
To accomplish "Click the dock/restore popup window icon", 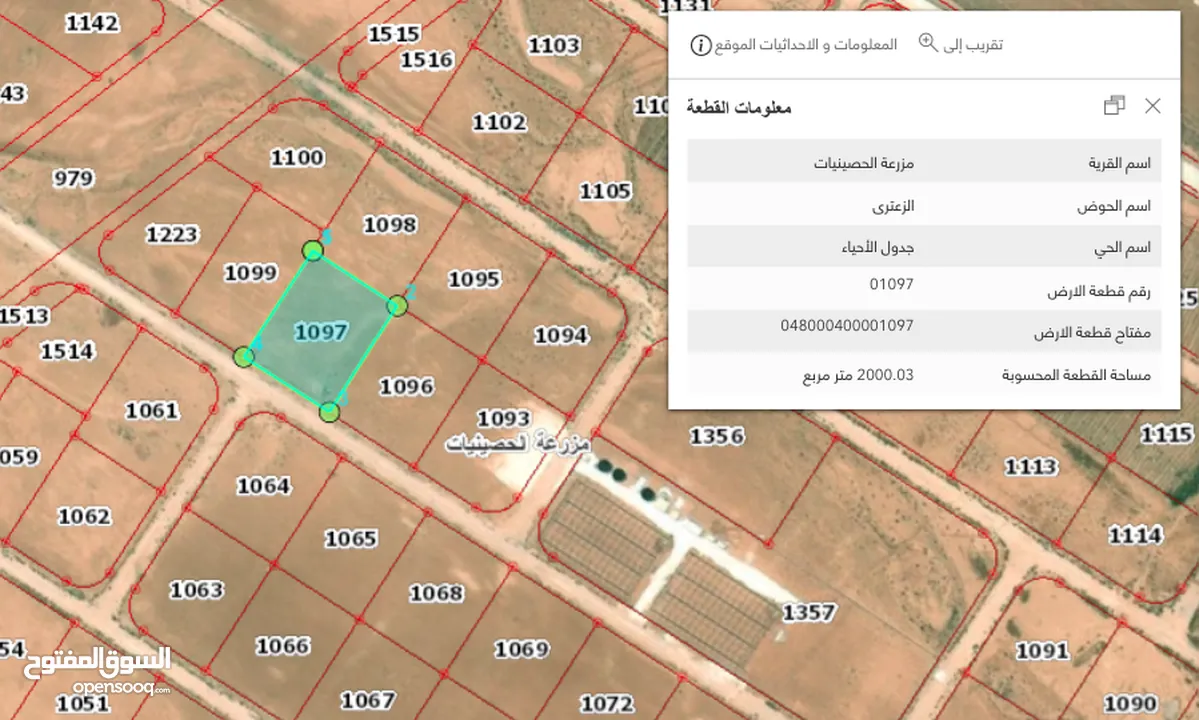I will click(1114, 105).
